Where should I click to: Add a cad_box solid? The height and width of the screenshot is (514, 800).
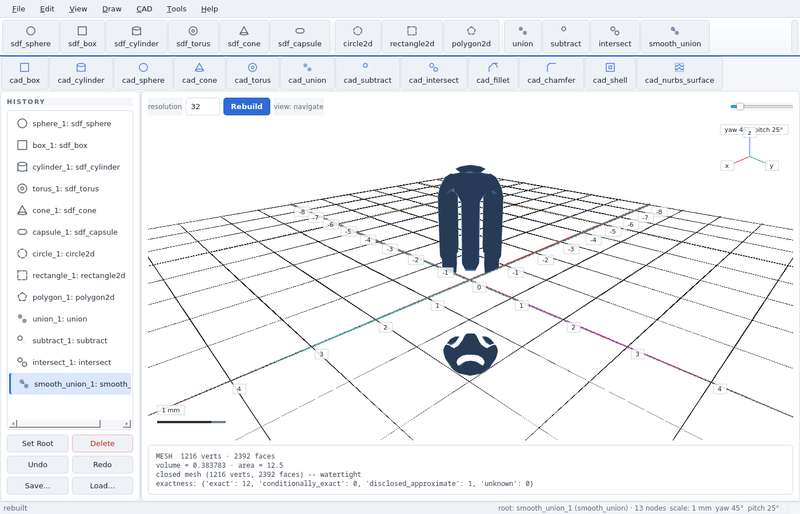24,74
